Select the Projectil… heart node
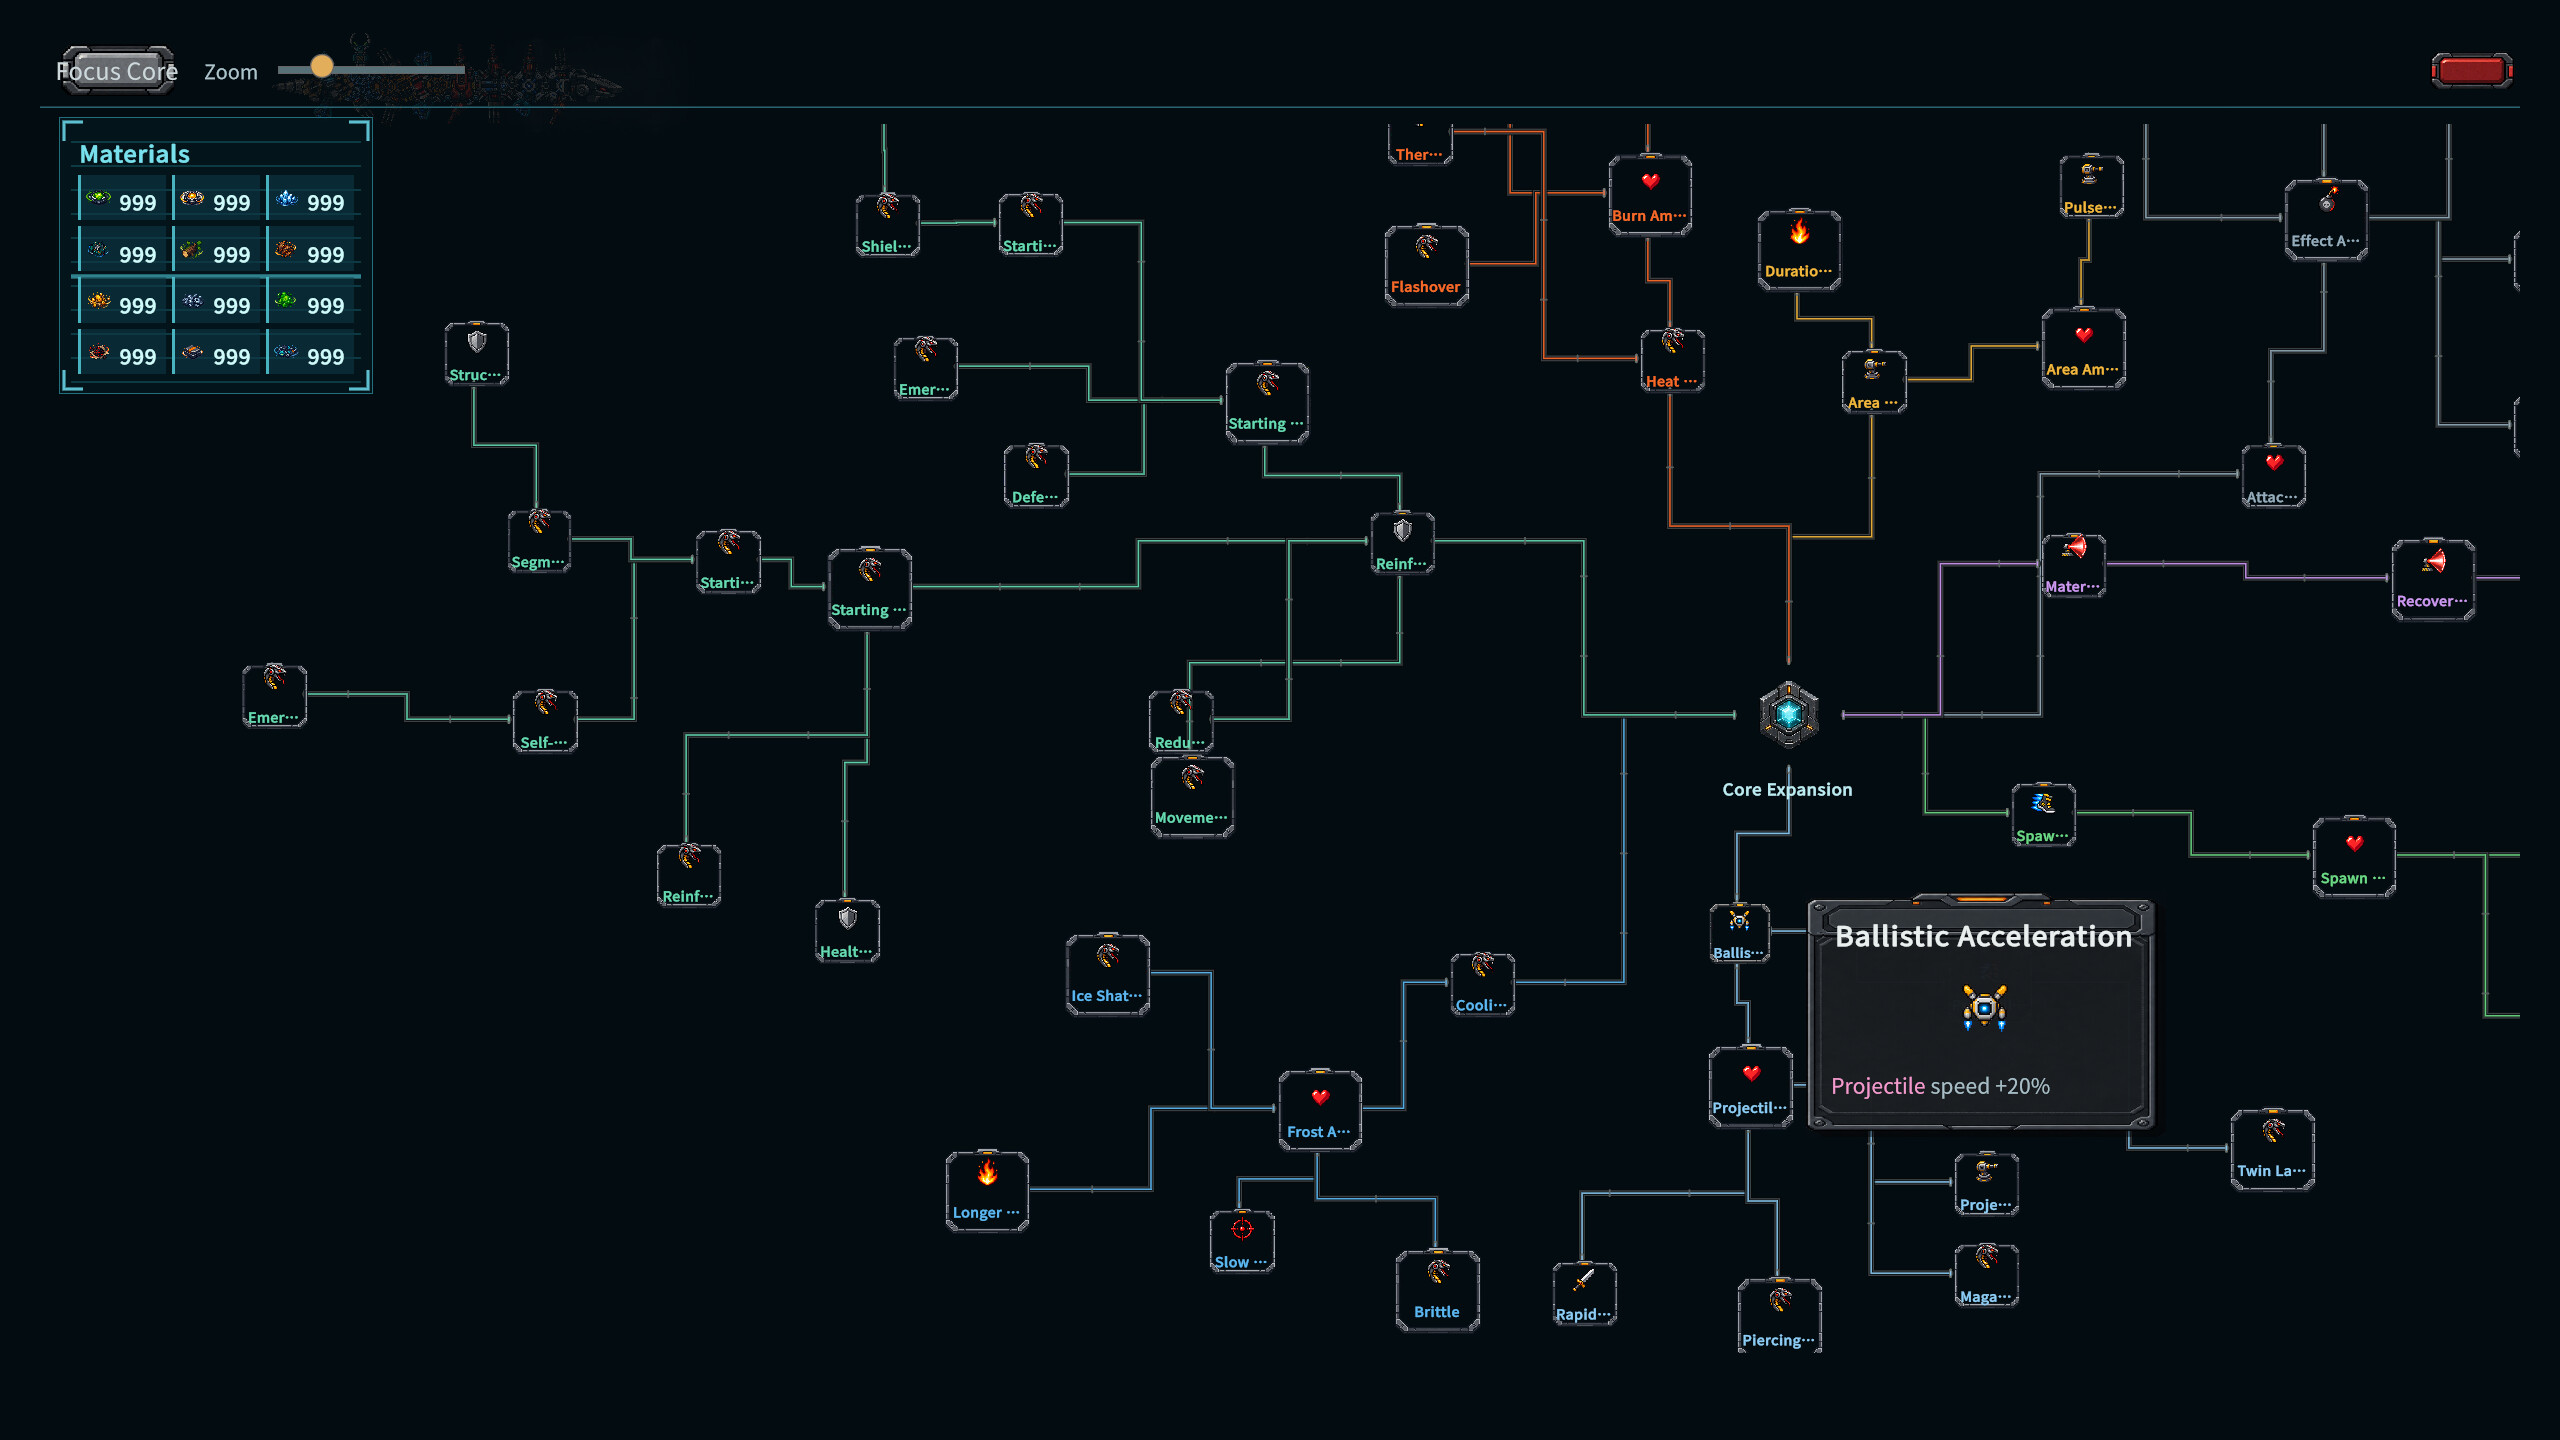 click(1750, 1087)
